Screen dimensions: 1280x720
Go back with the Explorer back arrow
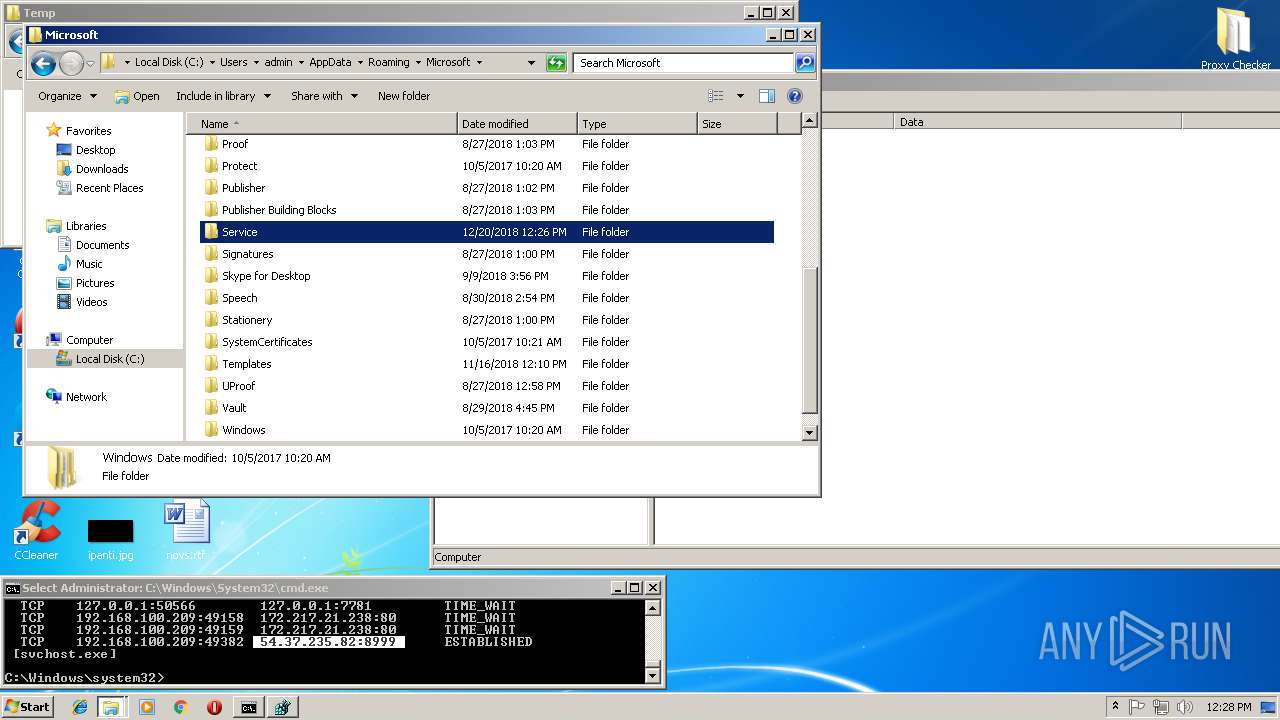43,63
